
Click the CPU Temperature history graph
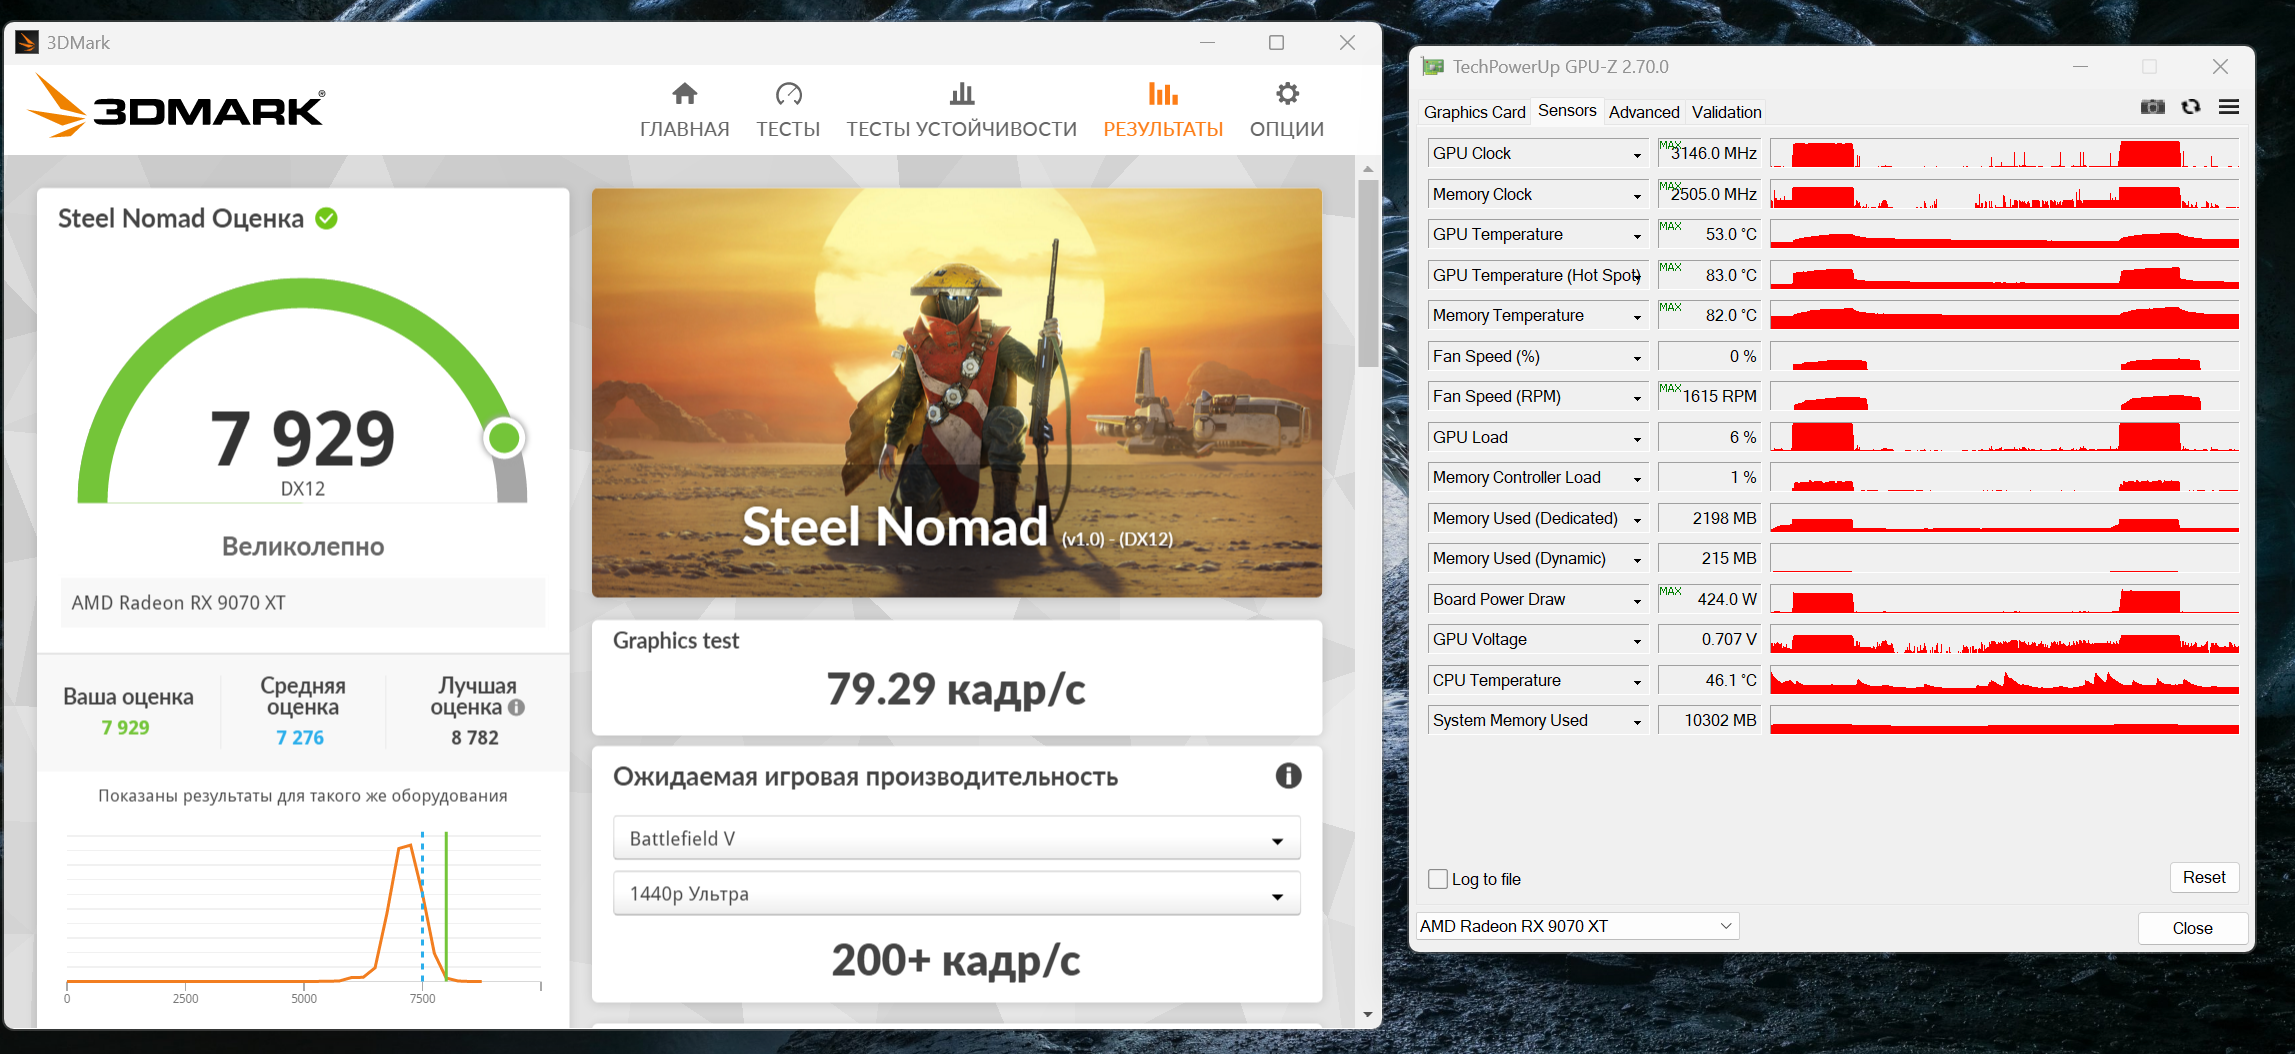(2004, 680)
